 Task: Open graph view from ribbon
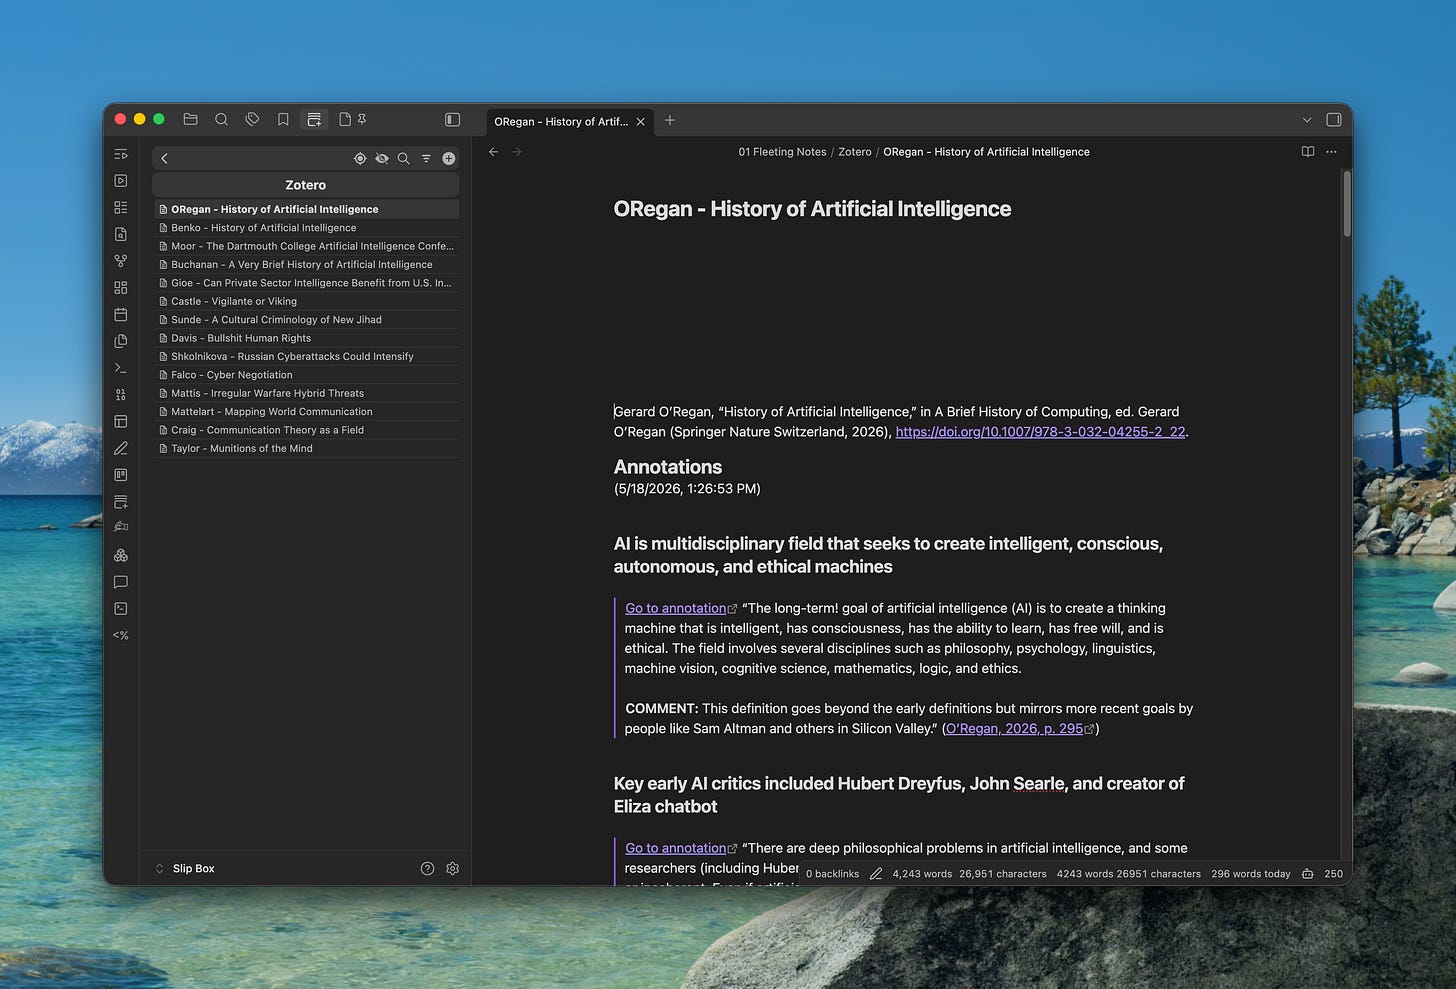[121, 261]
